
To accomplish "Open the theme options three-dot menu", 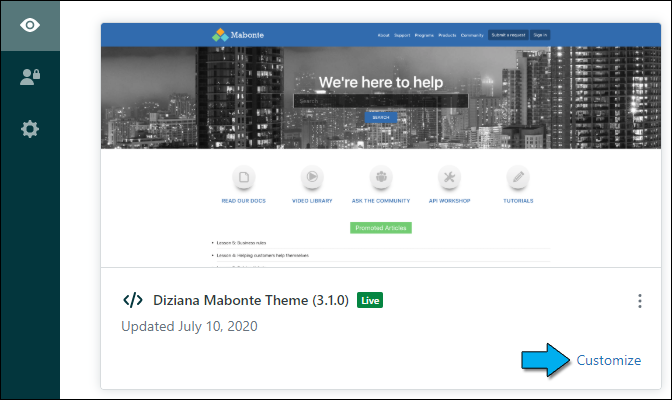I will pyautogui.click(x=640, y=301).
